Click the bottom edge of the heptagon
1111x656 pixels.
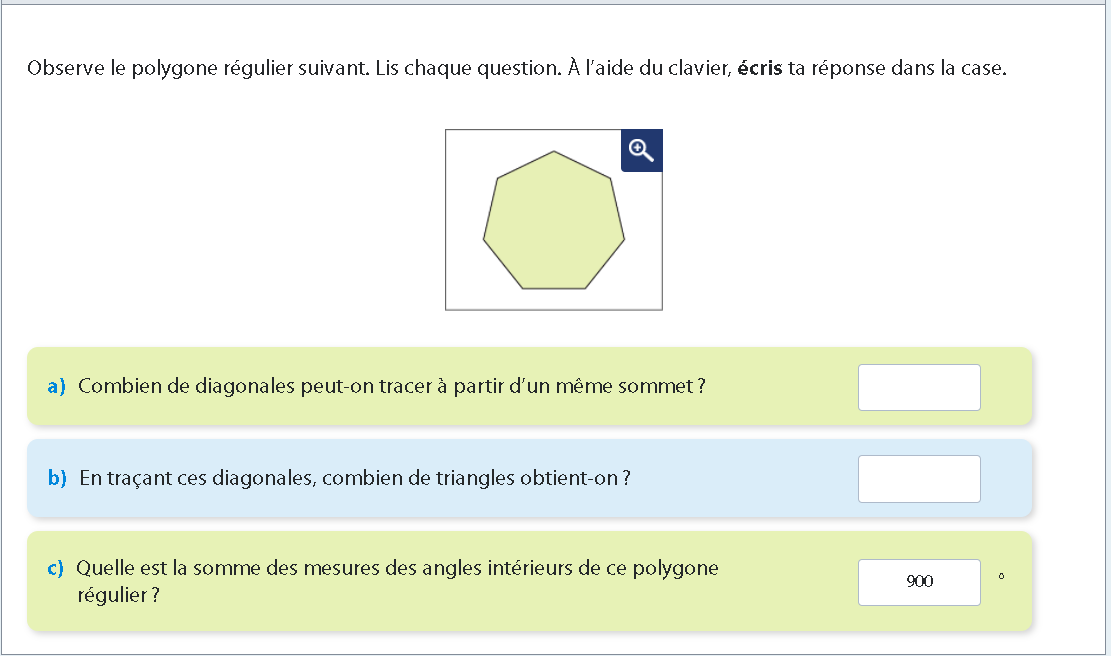555,289
